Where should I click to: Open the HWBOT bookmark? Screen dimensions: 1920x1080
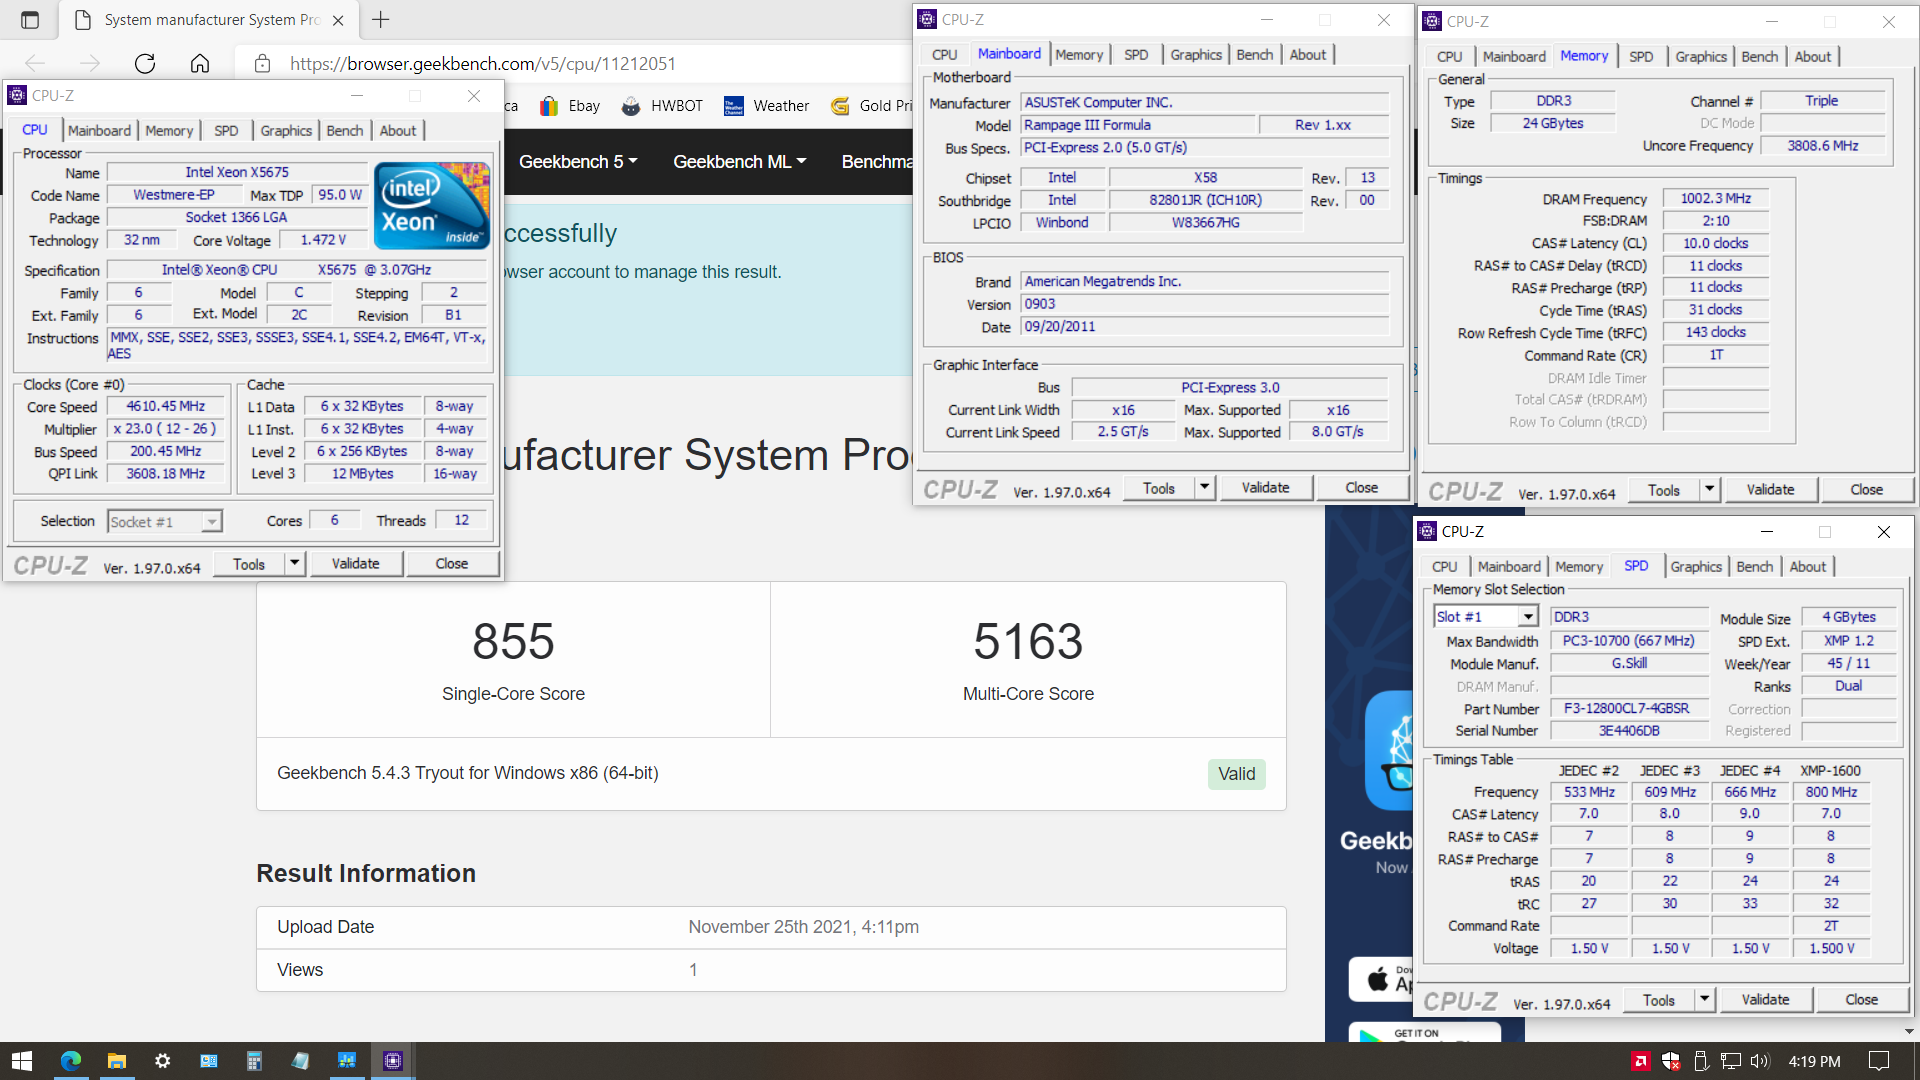tap(662, 106)
